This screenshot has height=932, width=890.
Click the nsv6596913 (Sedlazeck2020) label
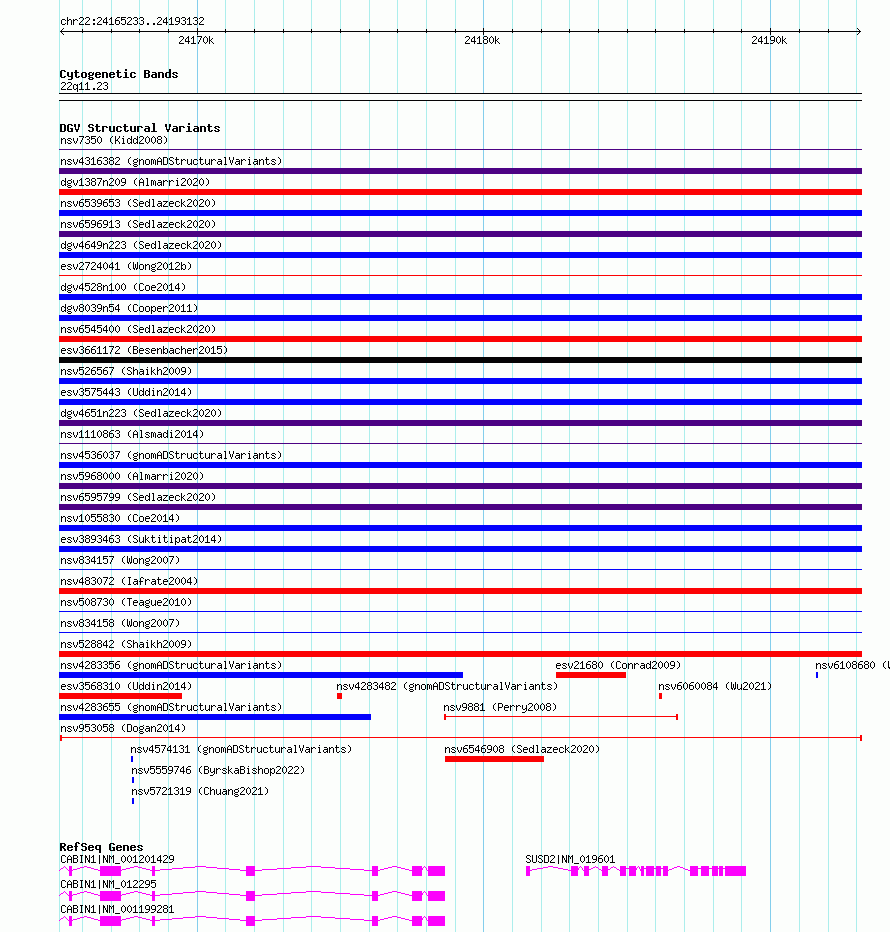pyautogui.click(x=138, y=224)
